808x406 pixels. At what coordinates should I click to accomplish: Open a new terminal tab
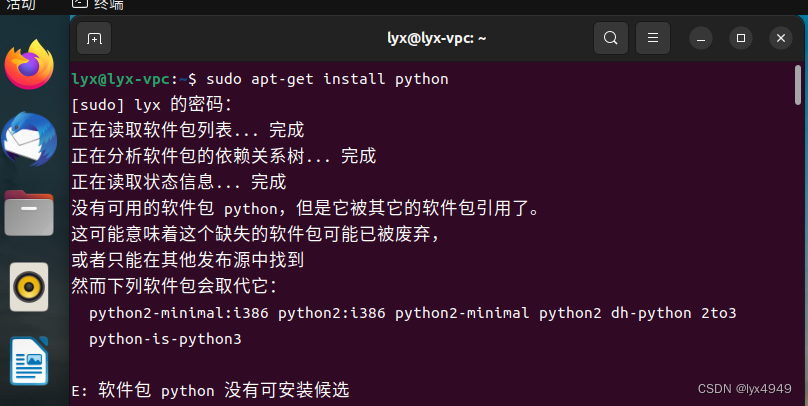(x=94, y=38)
